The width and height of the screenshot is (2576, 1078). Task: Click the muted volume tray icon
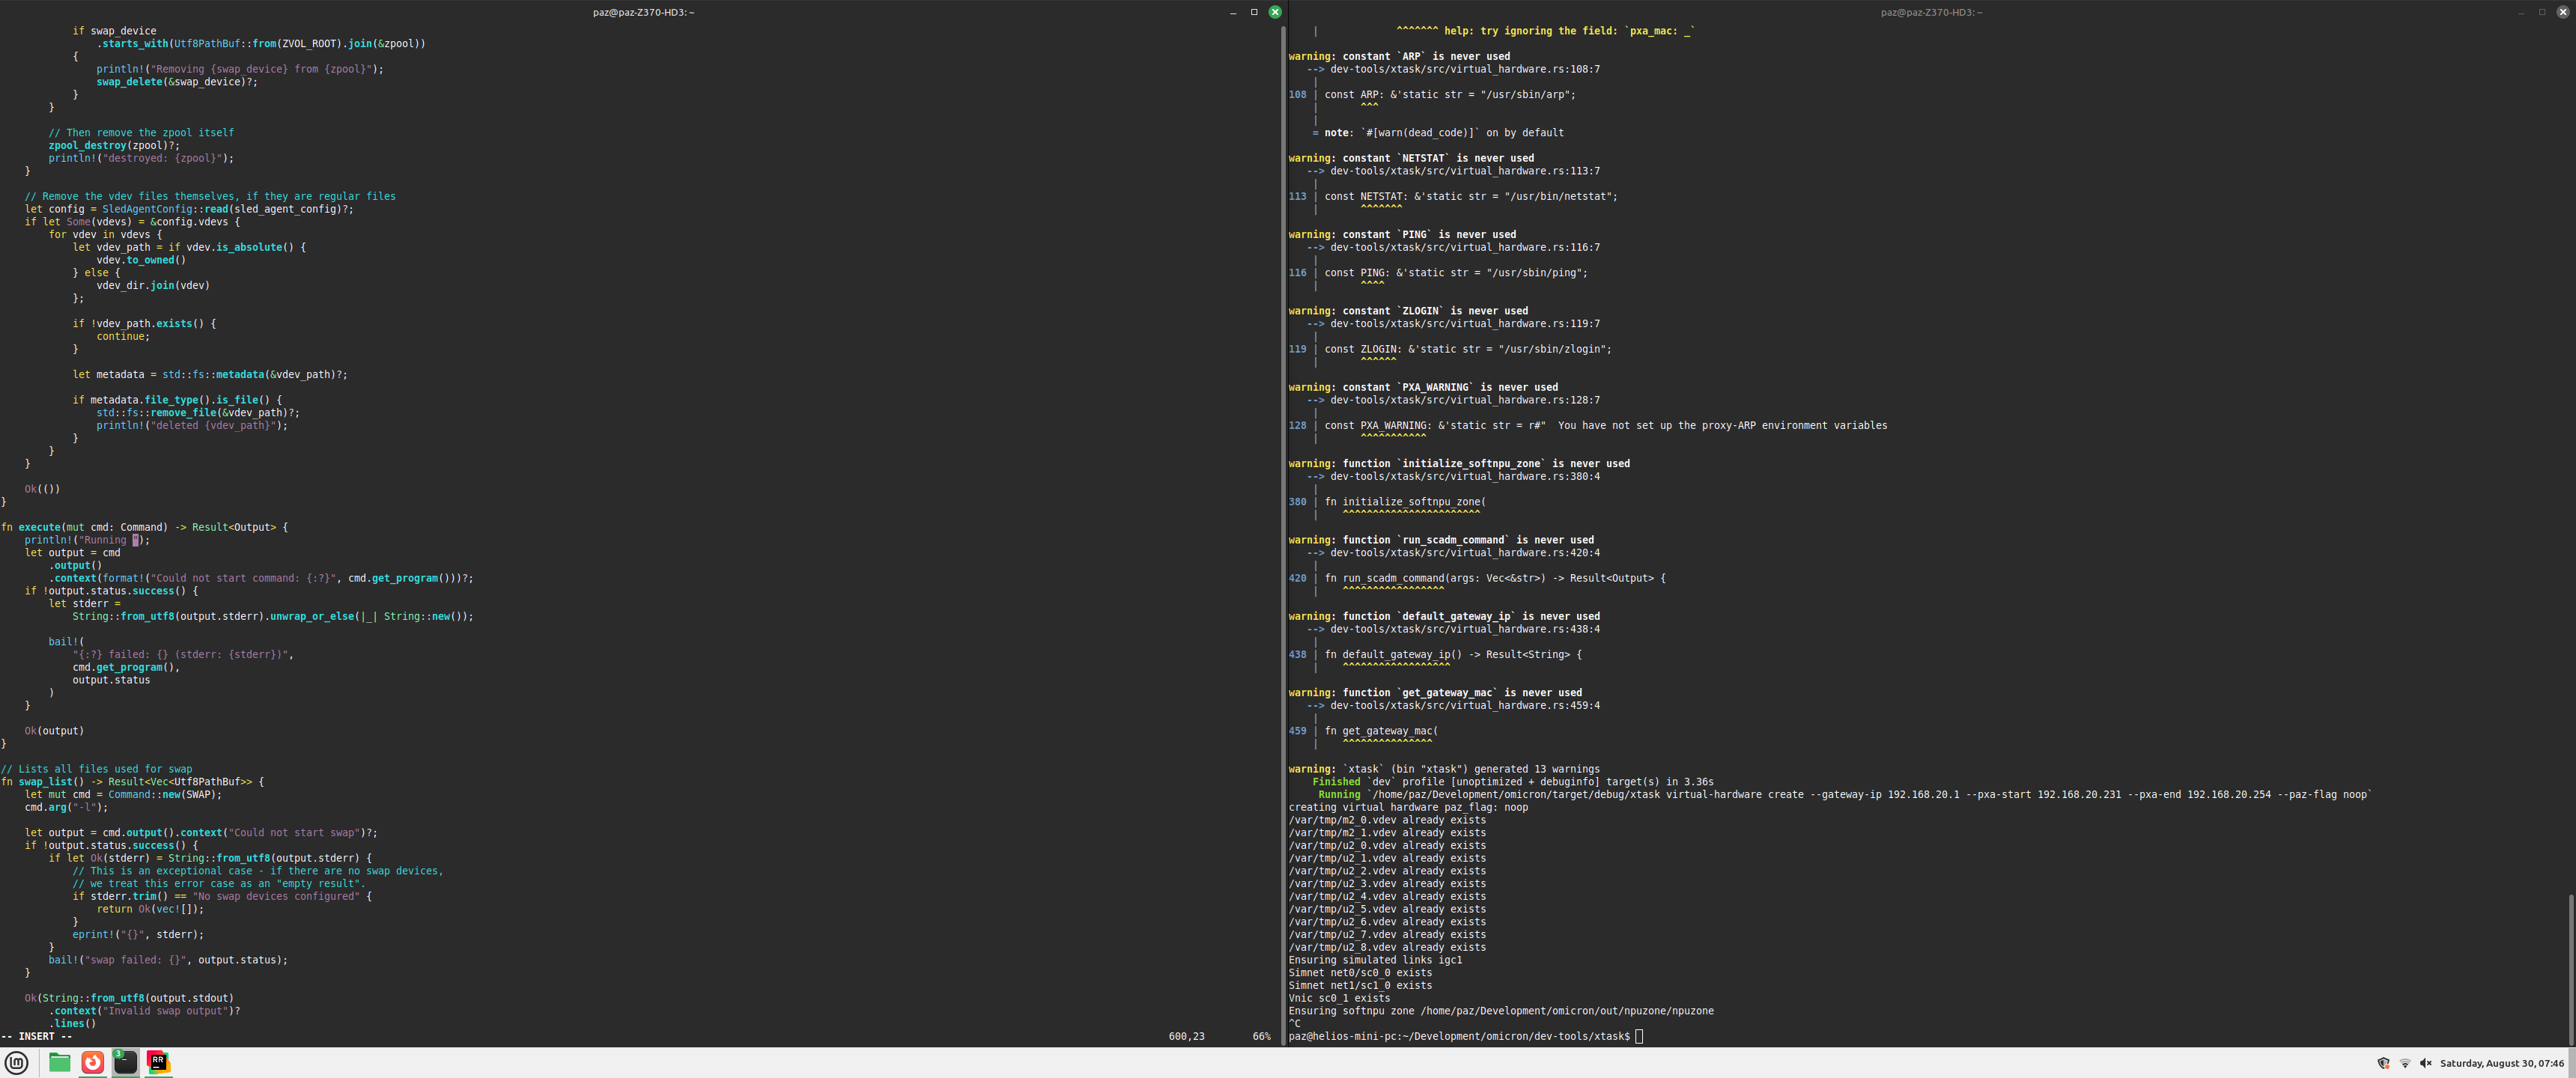[x=2425, y=1063]
